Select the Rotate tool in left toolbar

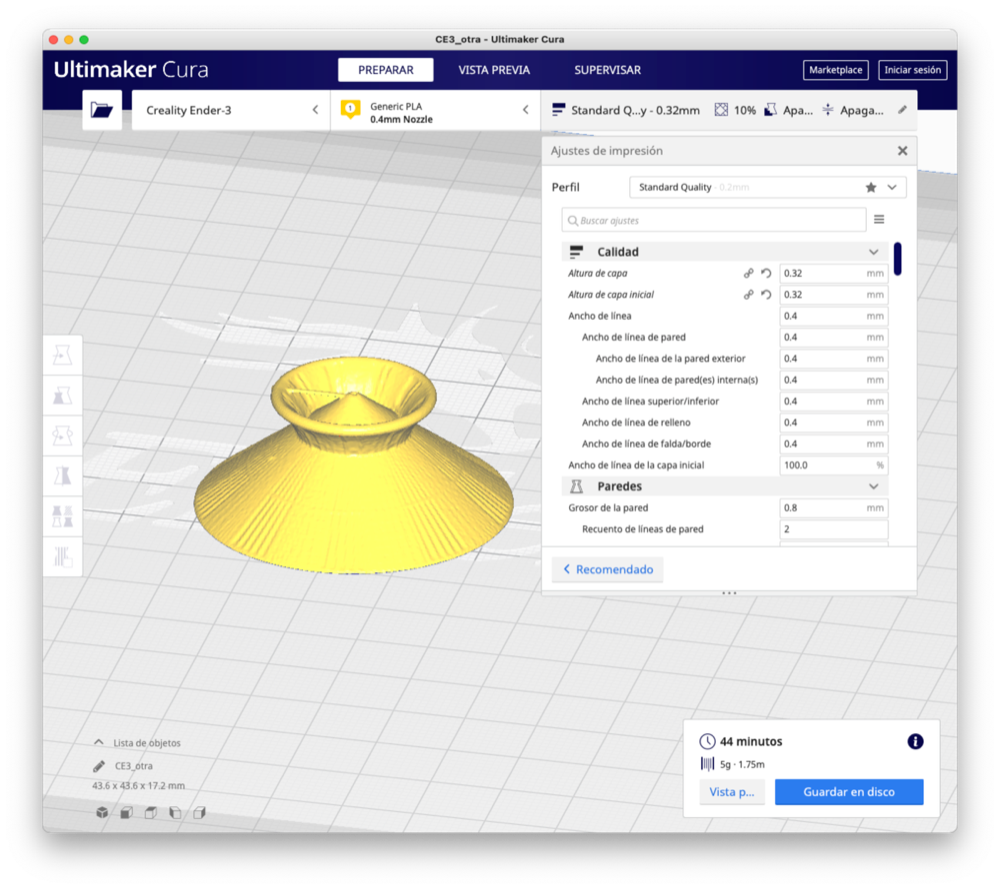coord(62,436)
